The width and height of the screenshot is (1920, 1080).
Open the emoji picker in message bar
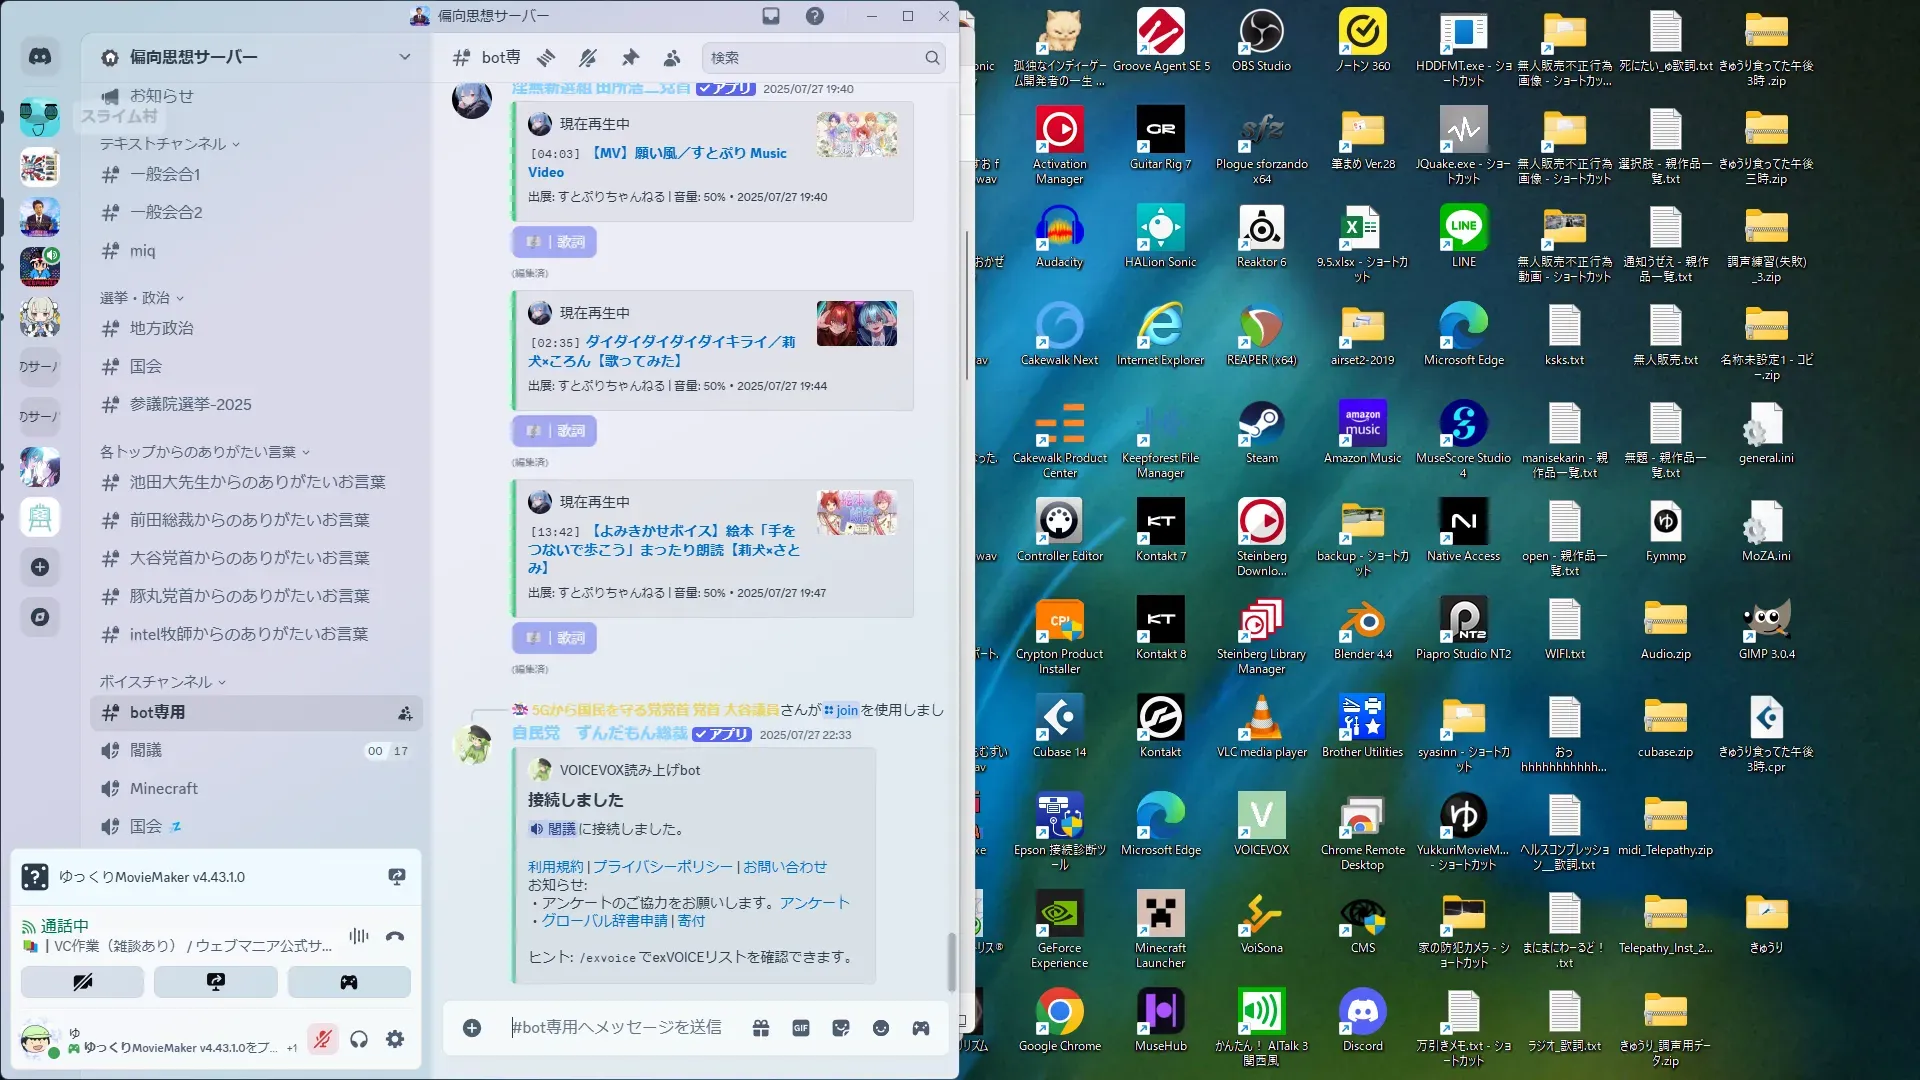click(881, 1028)
